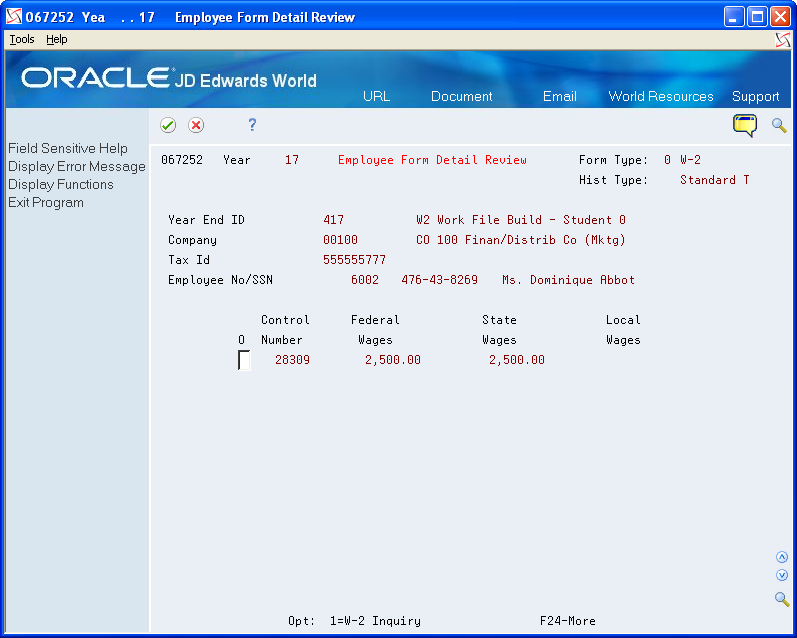The image size is (797, 638).
Task: Select Exit Program in the sidebar
Action: click(46, 202)
